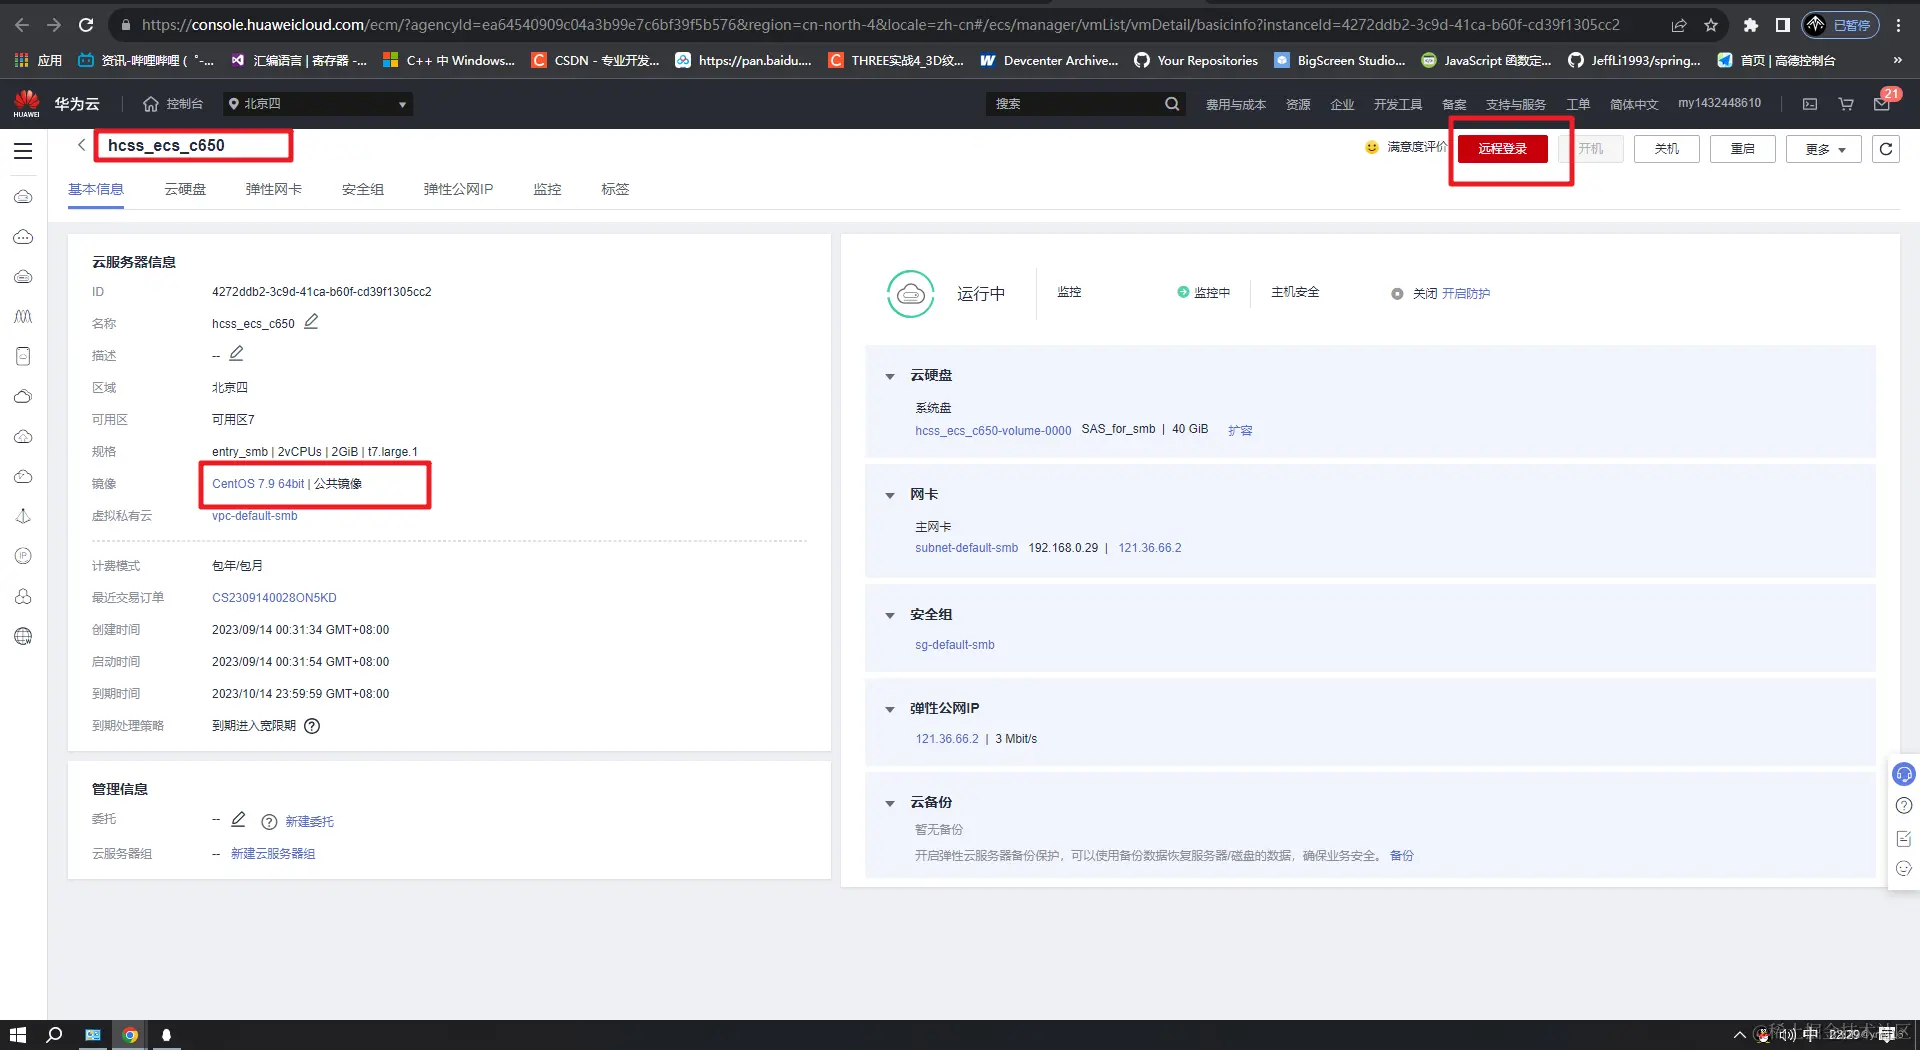Expand the 更多 actions dropdown

1822,148
